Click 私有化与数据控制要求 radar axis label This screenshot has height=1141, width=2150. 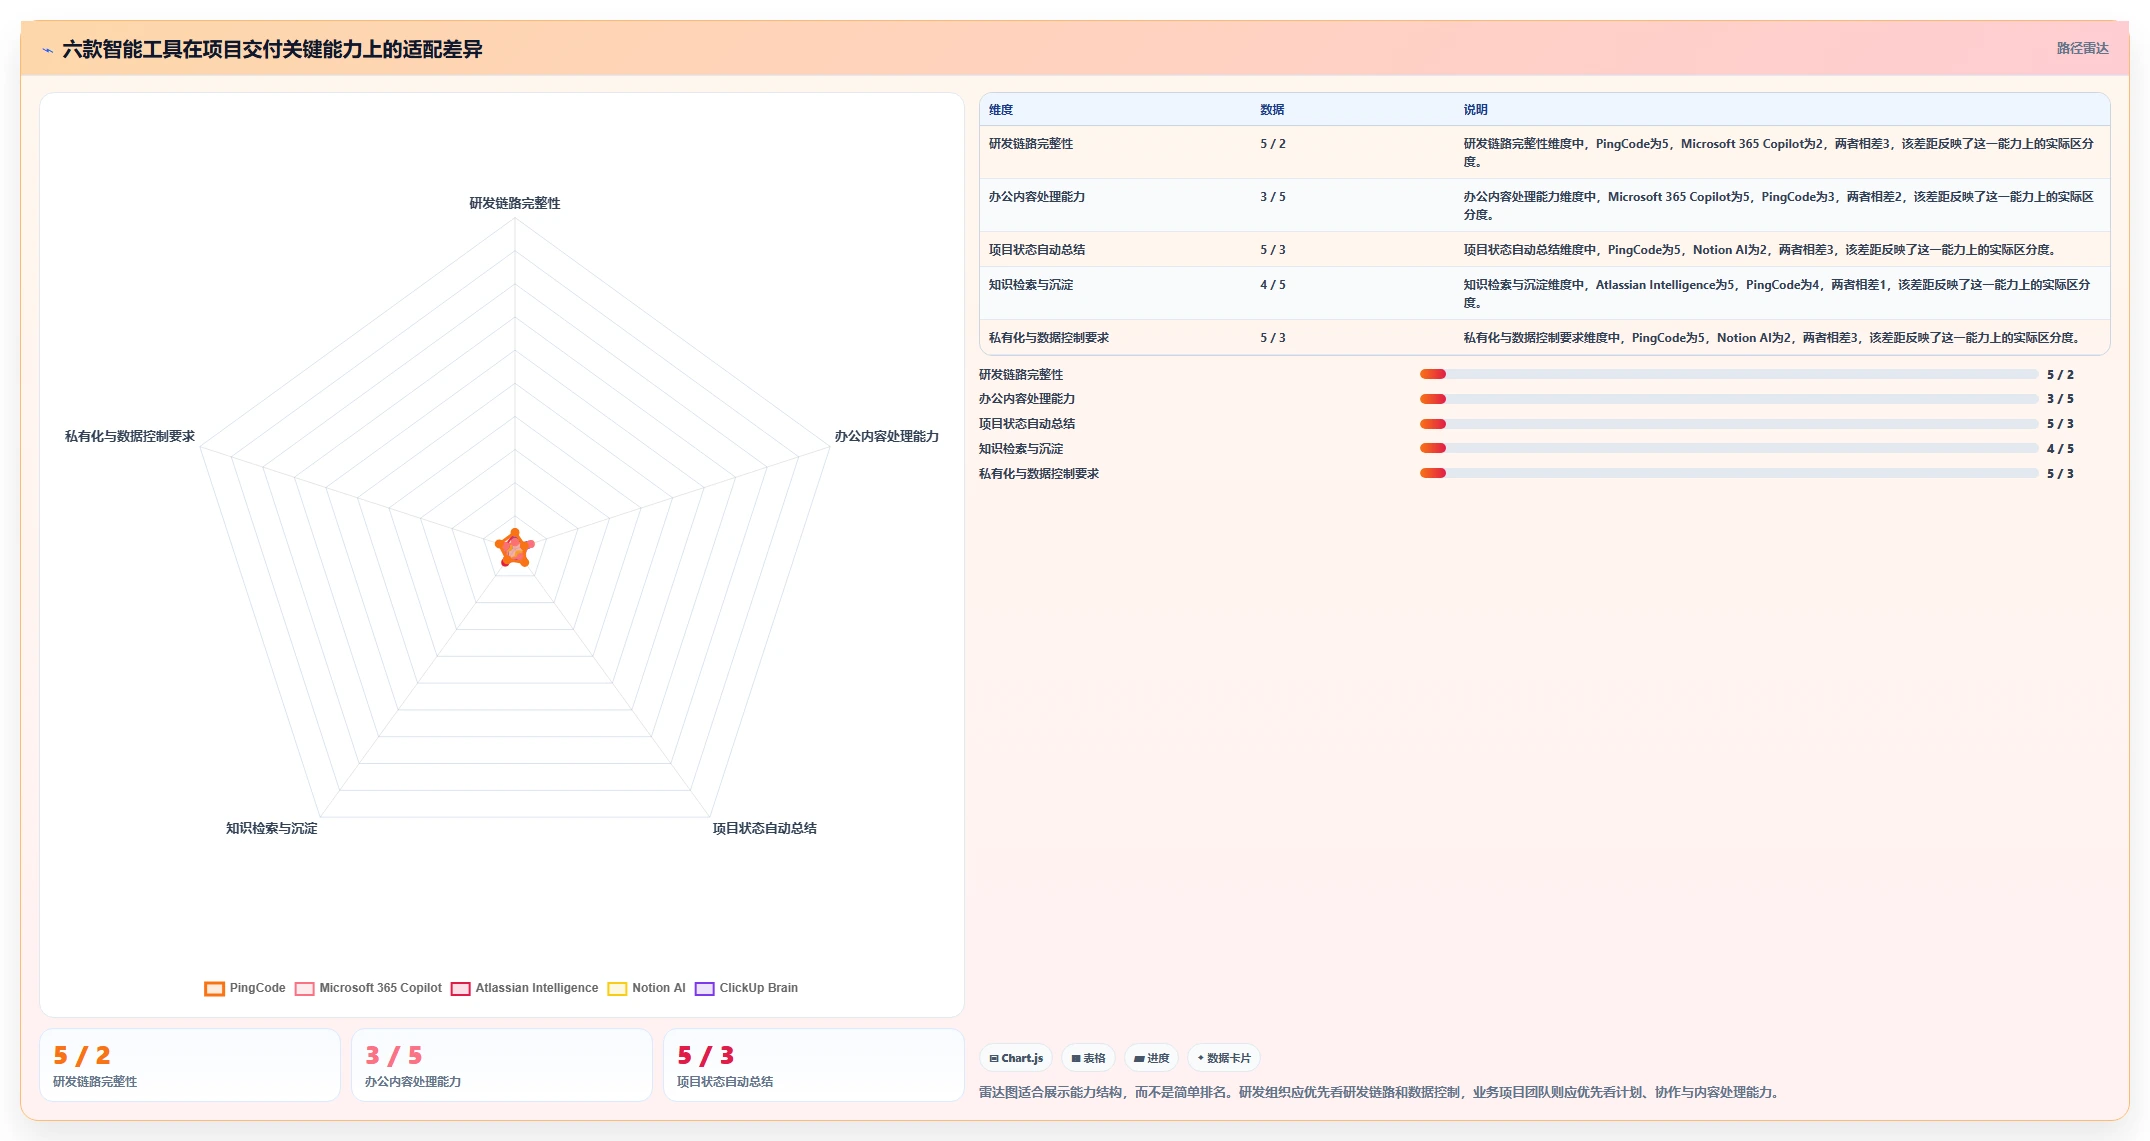click(130, 436)
